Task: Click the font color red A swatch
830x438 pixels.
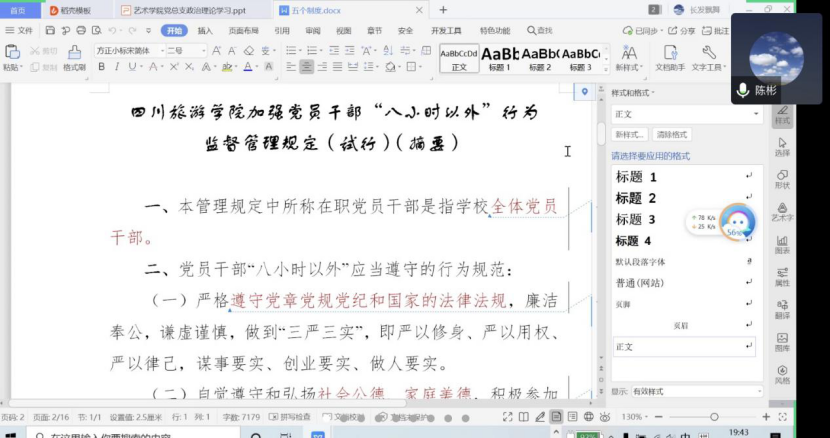Action: tap(248, 67)
